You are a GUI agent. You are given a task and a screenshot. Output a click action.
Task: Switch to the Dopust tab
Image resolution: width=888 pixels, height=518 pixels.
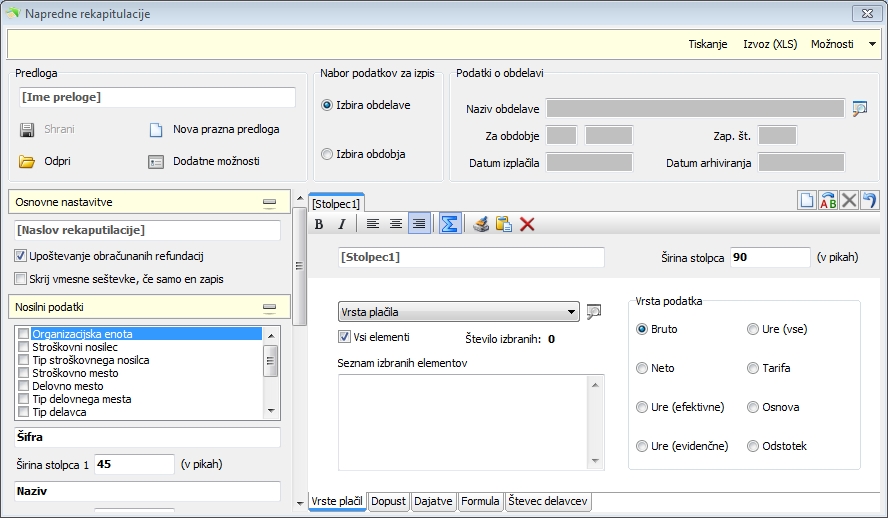[x=387, y=500]
